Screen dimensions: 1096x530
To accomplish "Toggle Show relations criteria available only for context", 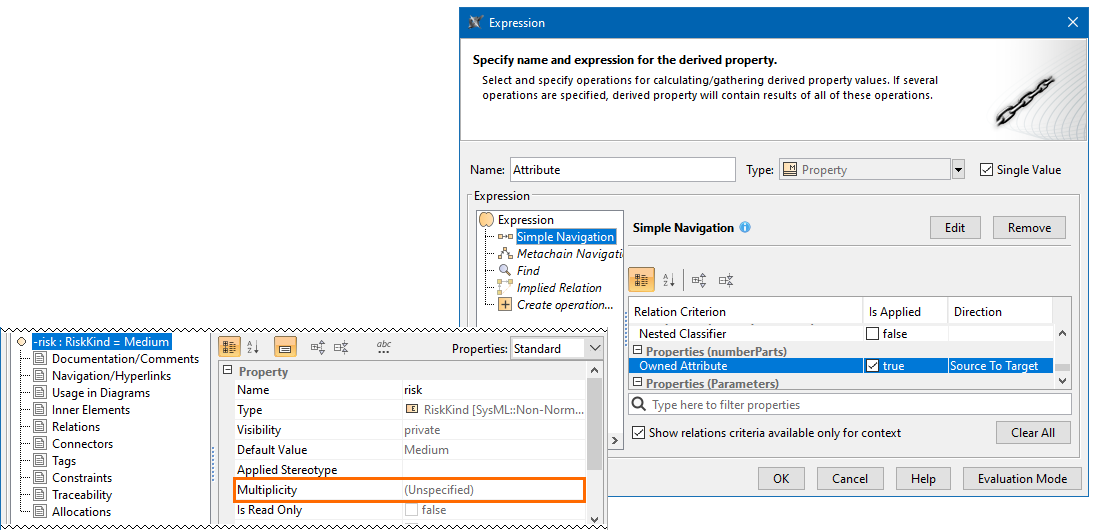I will (638, 433).
